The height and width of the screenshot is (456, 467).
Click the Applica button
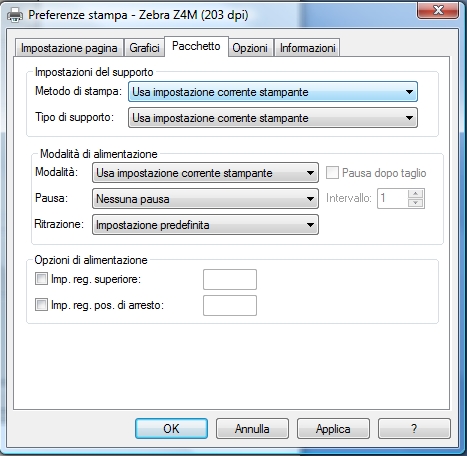click(333, 429)
